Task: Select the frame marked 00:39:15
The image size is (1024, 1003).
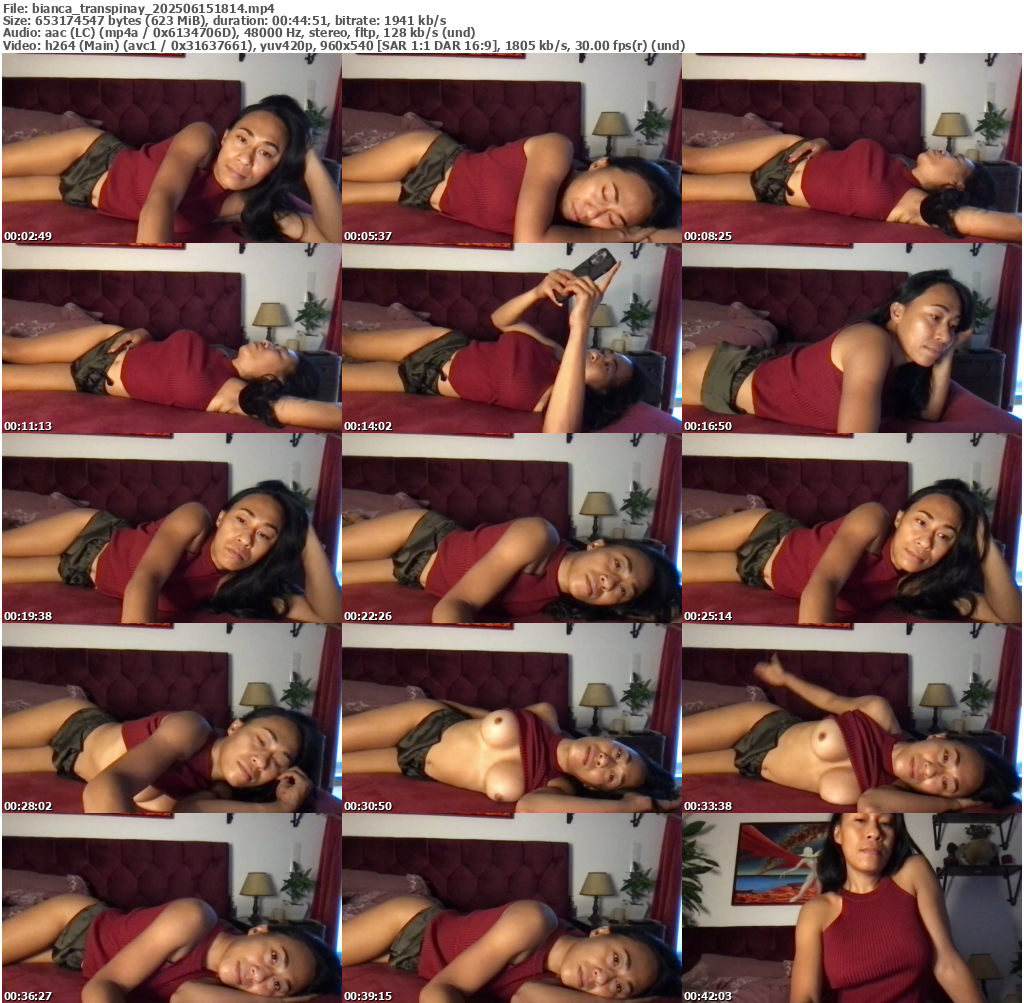Action: point(511,908)
